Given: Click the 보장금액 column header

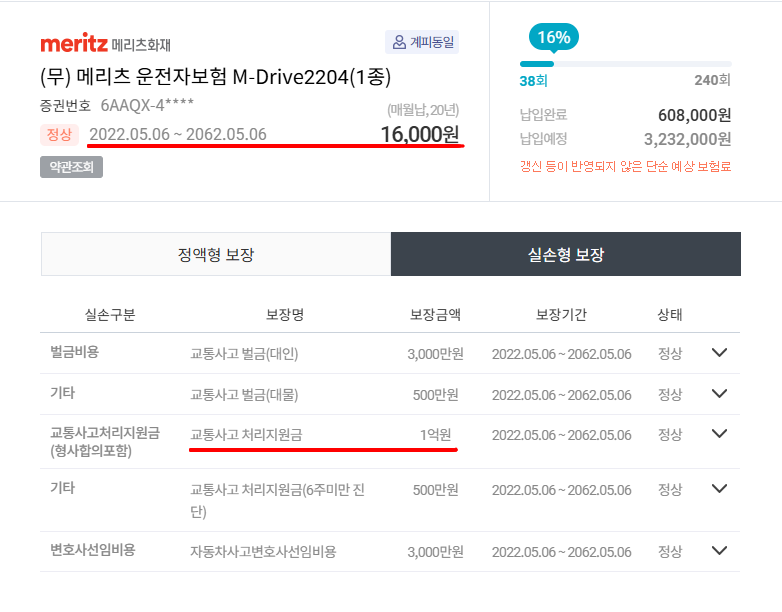Looking at the screenshot, I should pyautogui.click(x=435, y=315).
